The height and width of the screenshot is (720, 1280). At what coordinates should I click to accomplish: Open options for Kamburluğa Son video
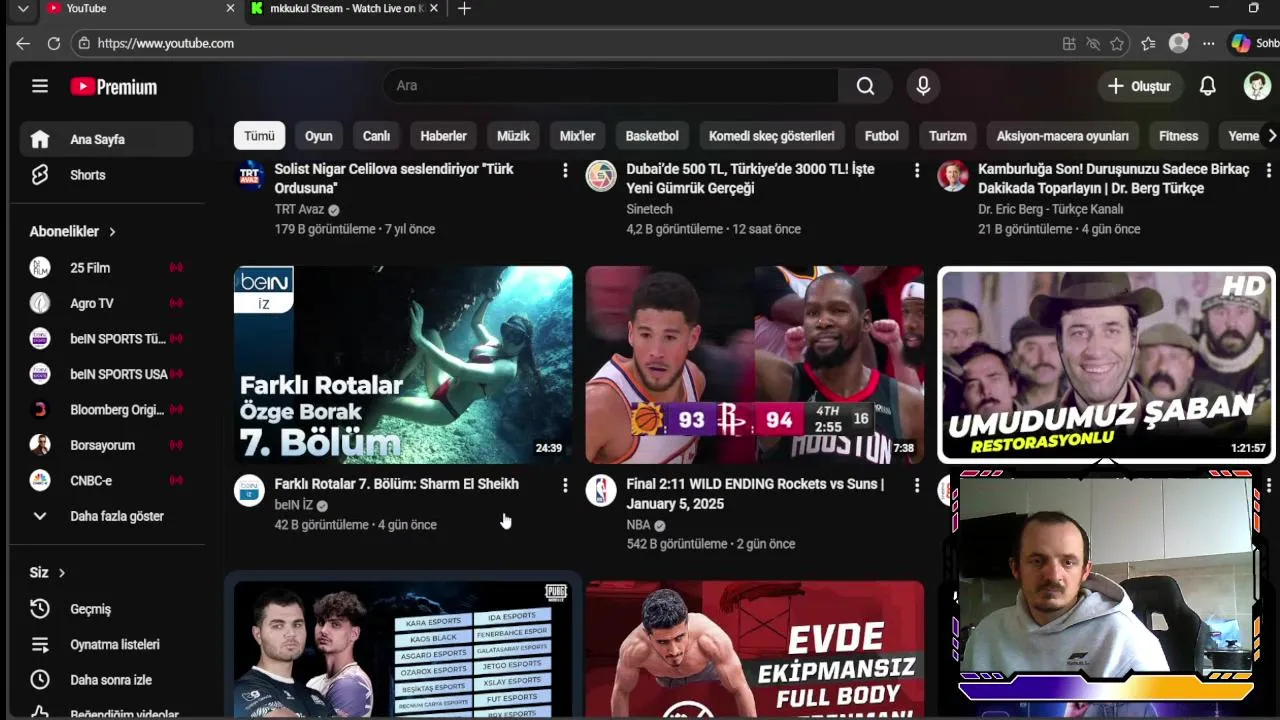click(x=1269, y=171)
